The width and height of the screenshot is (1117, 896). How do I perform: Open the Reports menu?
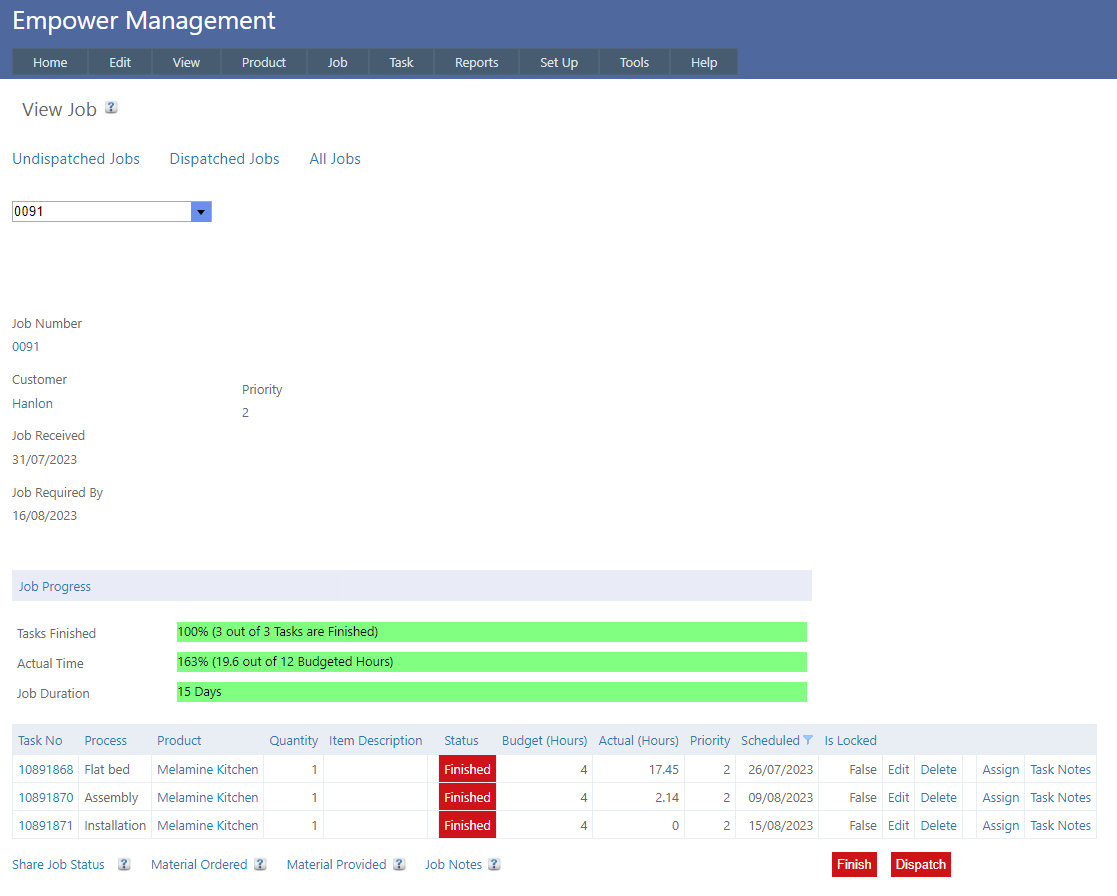point(476,62)
